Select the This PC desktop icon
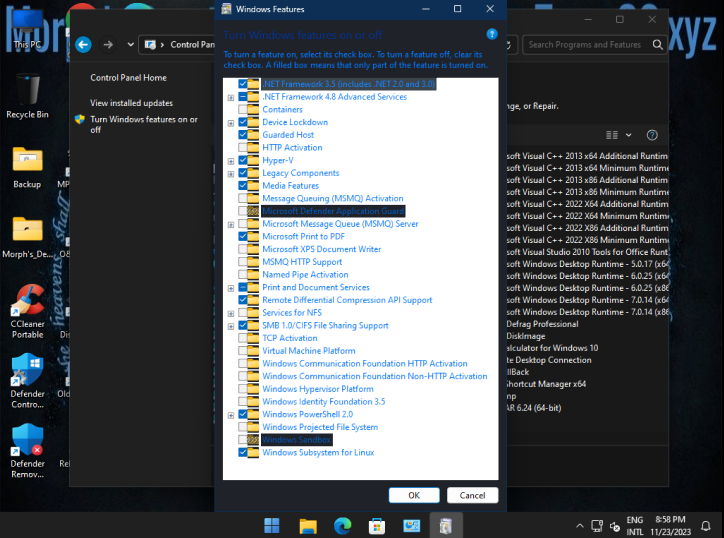This screenshot has width=724, height=538. pos(27,30)
